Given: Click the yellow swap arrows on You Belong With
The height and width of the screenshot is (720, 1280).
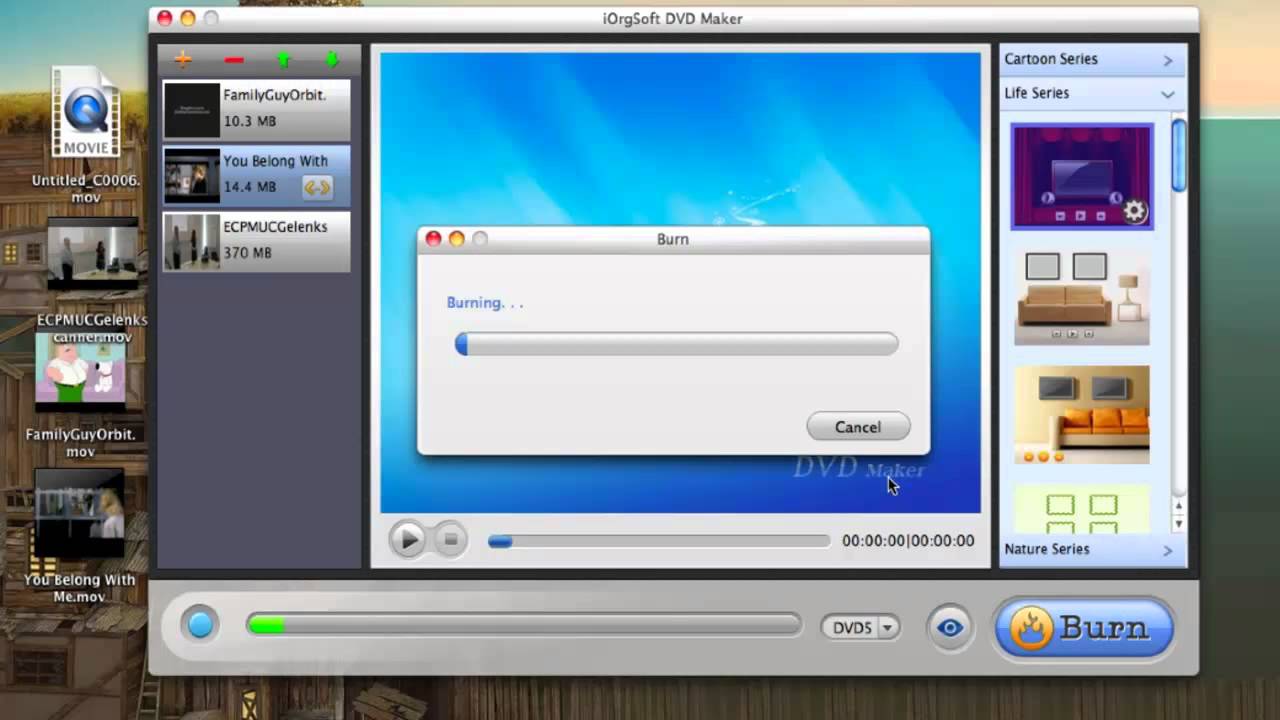Looking at the screenshot, I should [317, 187].
